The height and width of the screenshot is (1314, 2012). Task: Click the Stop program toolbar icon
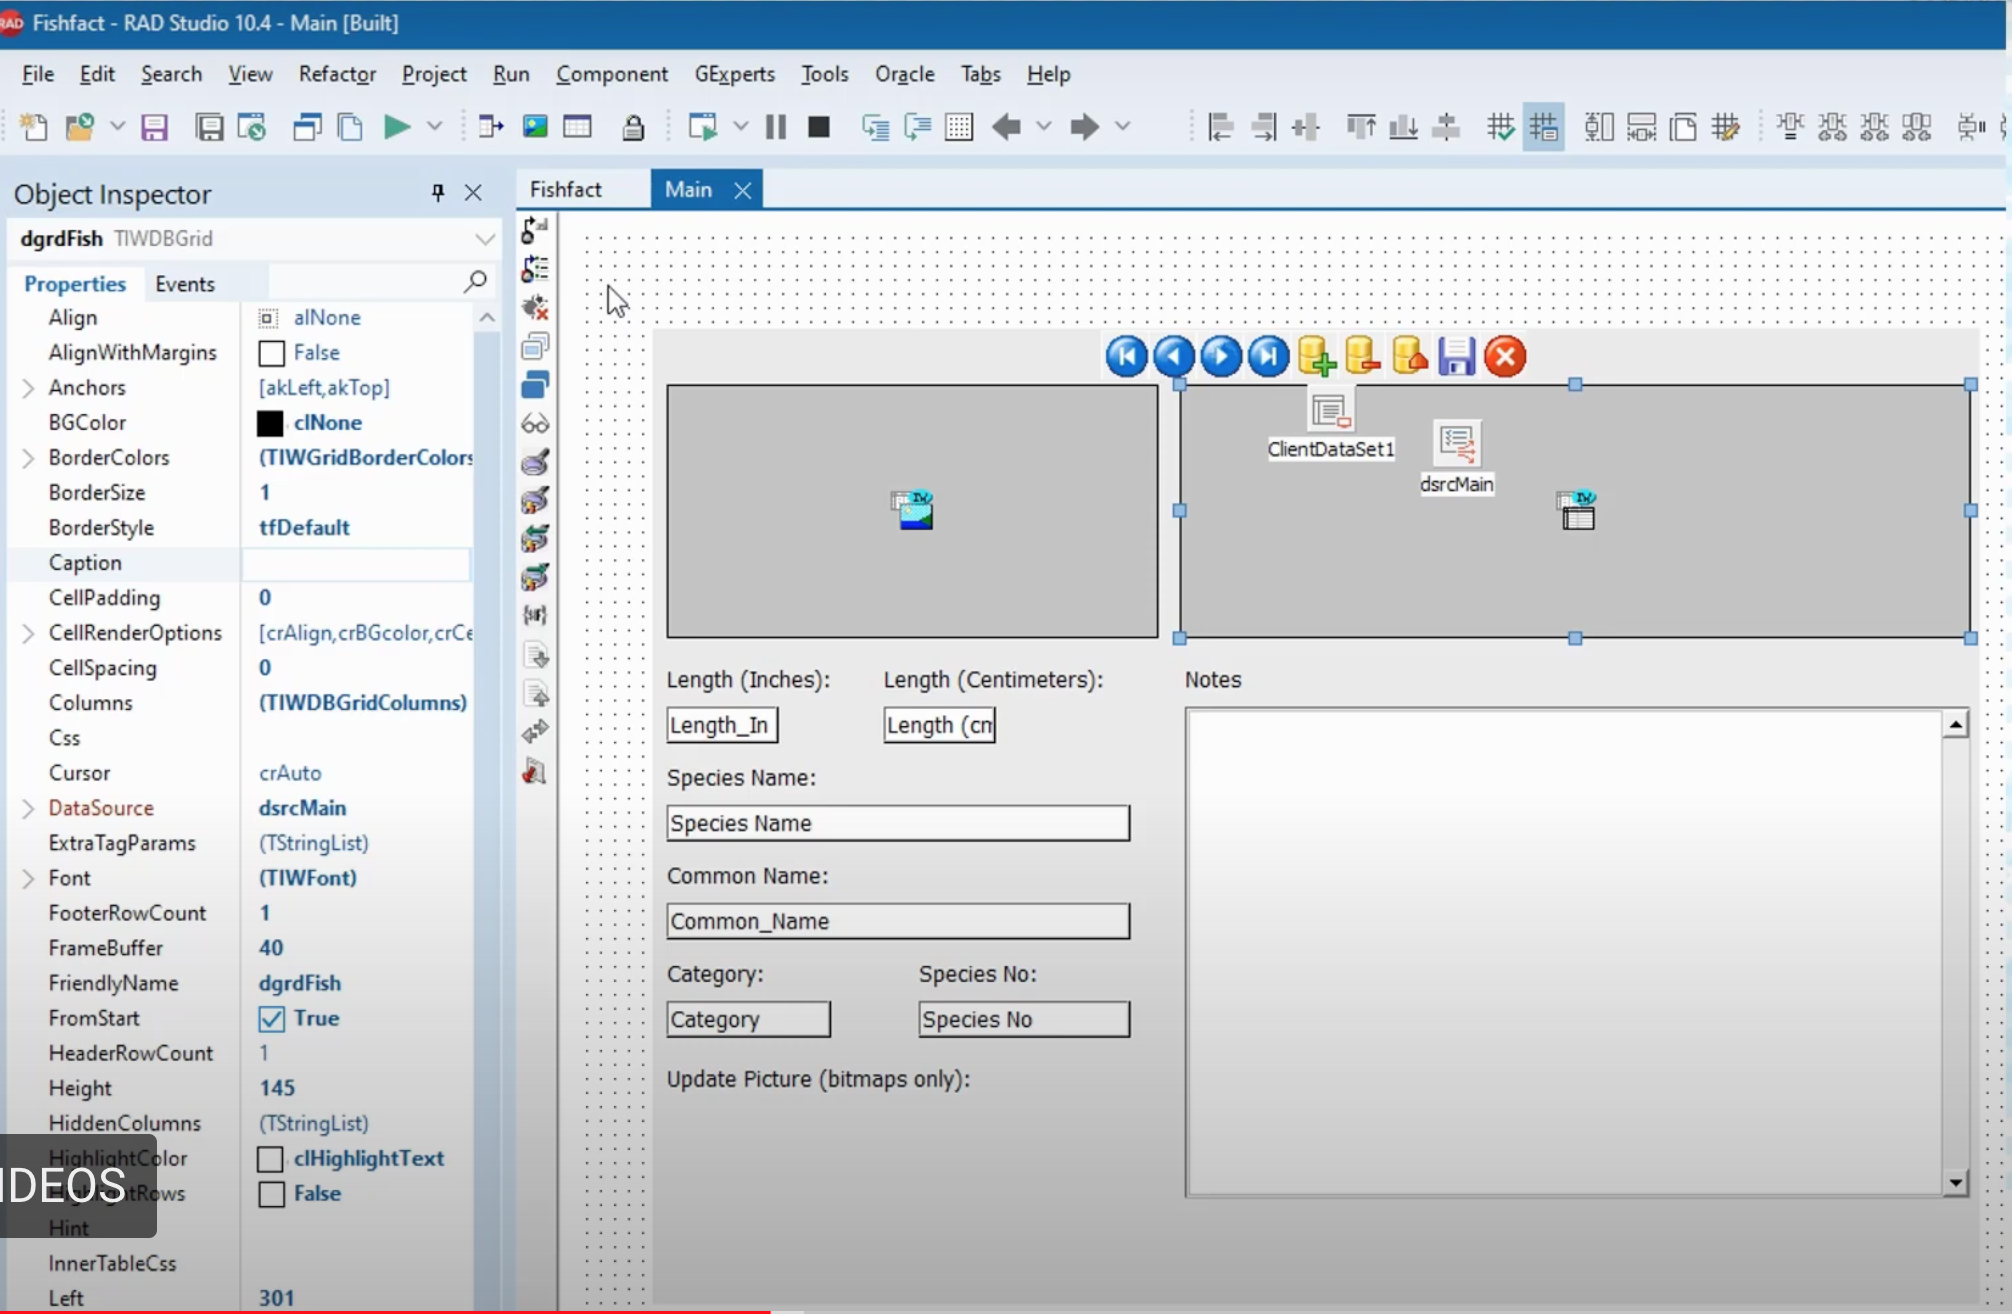819,127
